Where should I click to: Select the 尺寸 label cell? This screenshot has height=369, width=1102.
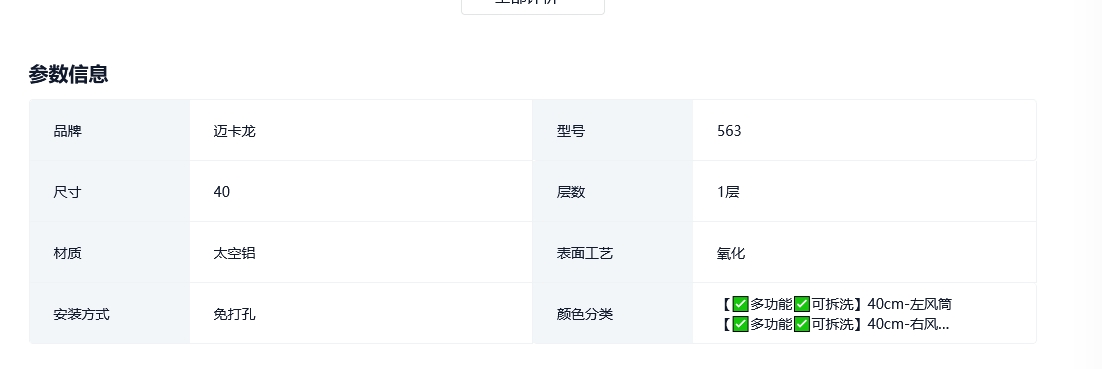110,192
